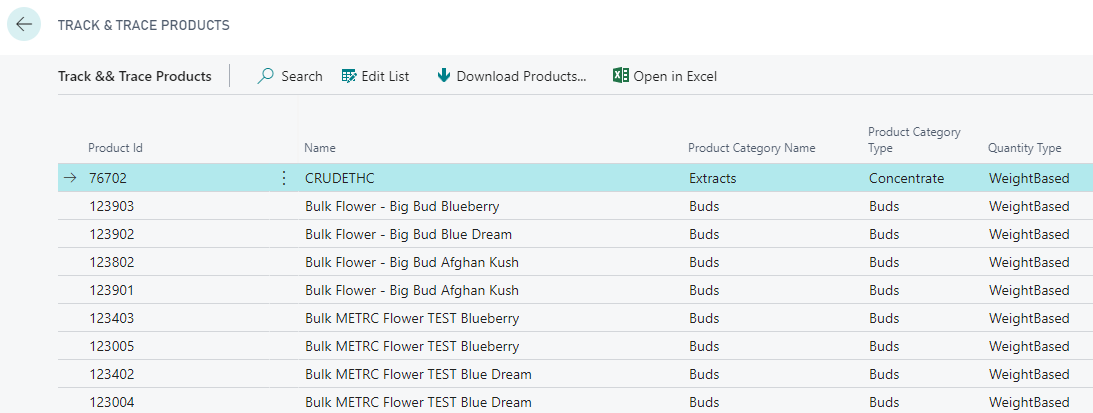Open product 123903 link
The width and height of the screenshot is (1093, 413).
[111, 206]
